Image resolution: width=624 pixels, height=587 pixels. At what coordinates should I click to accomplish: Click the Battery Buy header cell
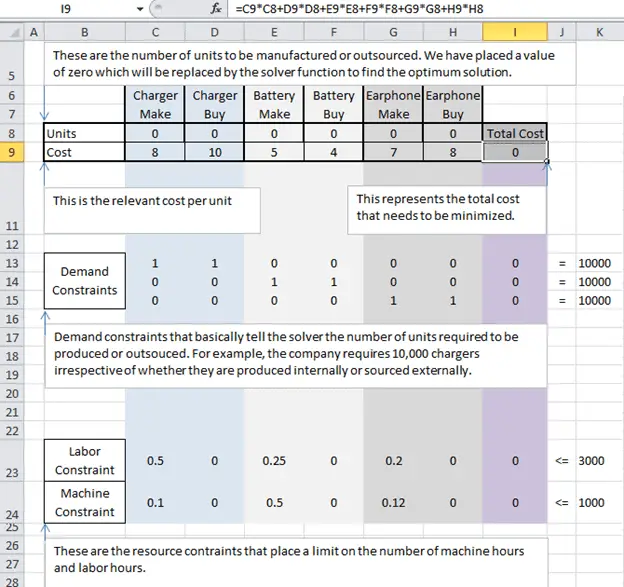click(333, 105)
